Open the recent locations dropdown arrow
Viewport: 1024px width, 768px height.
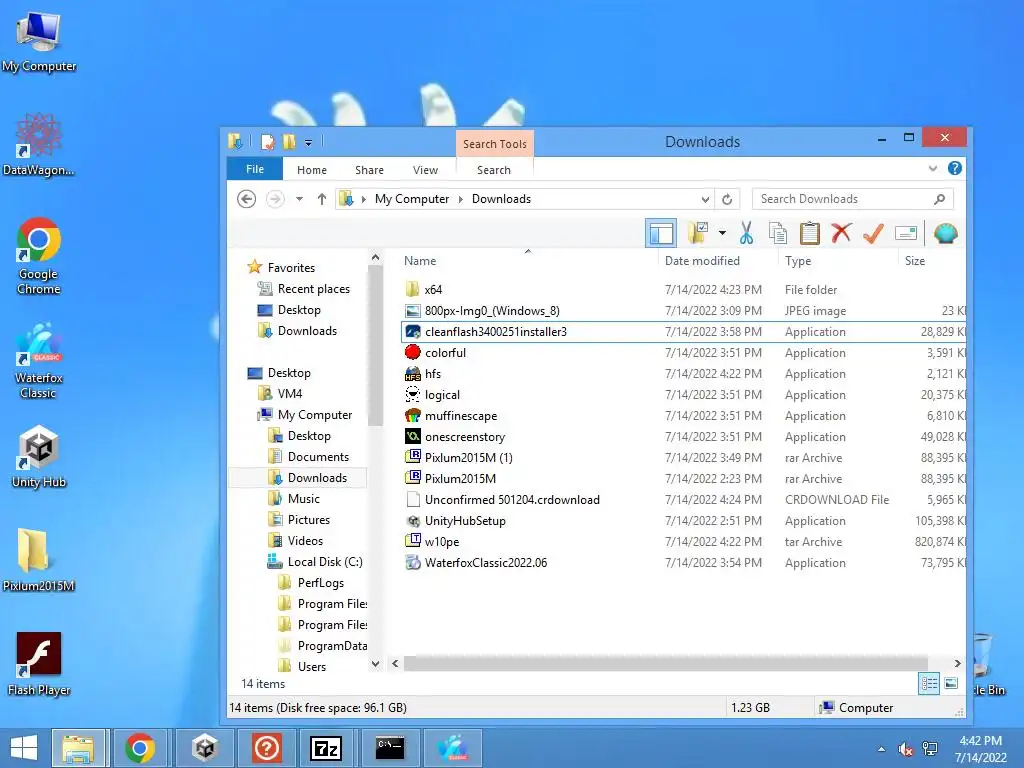pos(299,199)
